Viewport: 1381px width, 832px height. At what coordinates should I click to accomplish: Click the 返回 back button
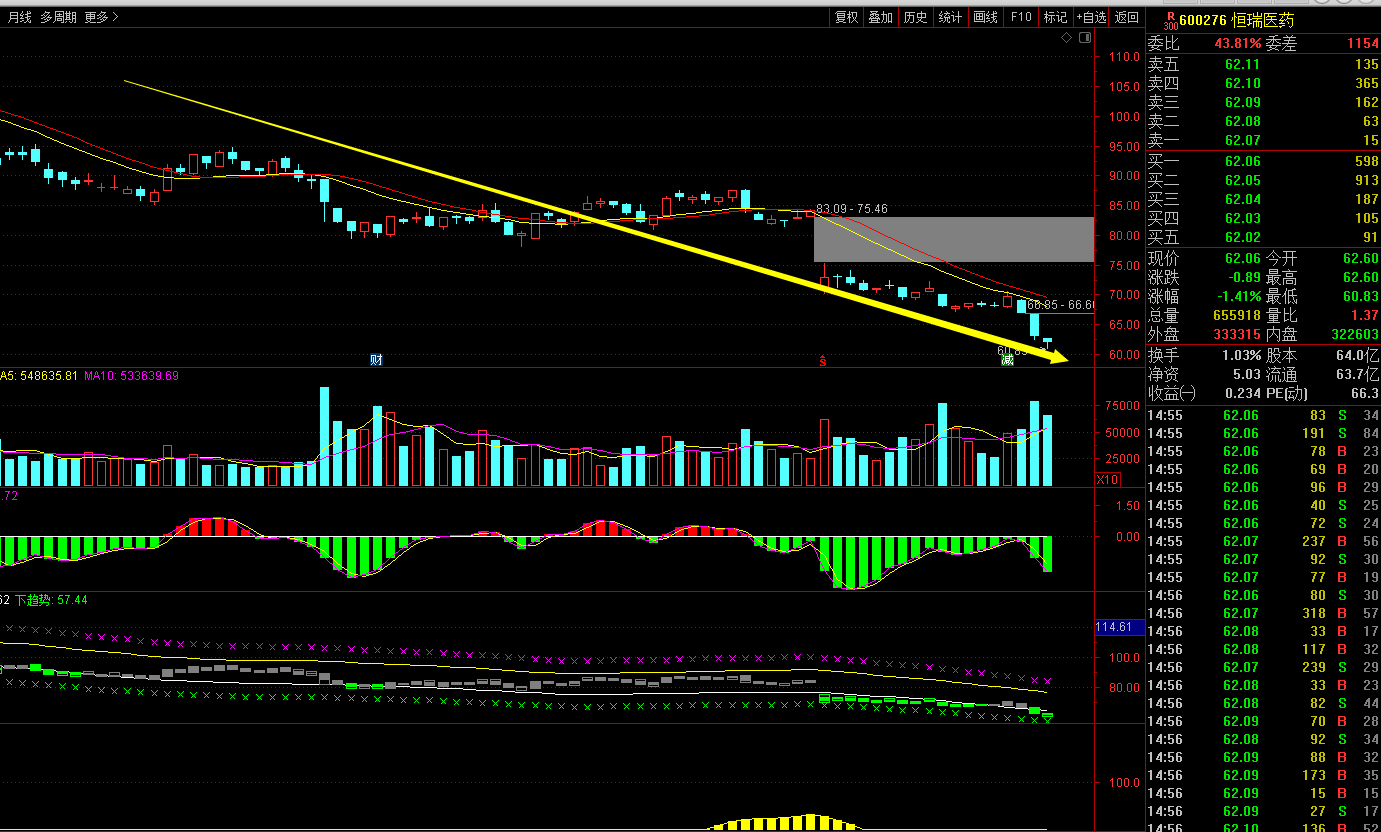[x=1127, y=17]
